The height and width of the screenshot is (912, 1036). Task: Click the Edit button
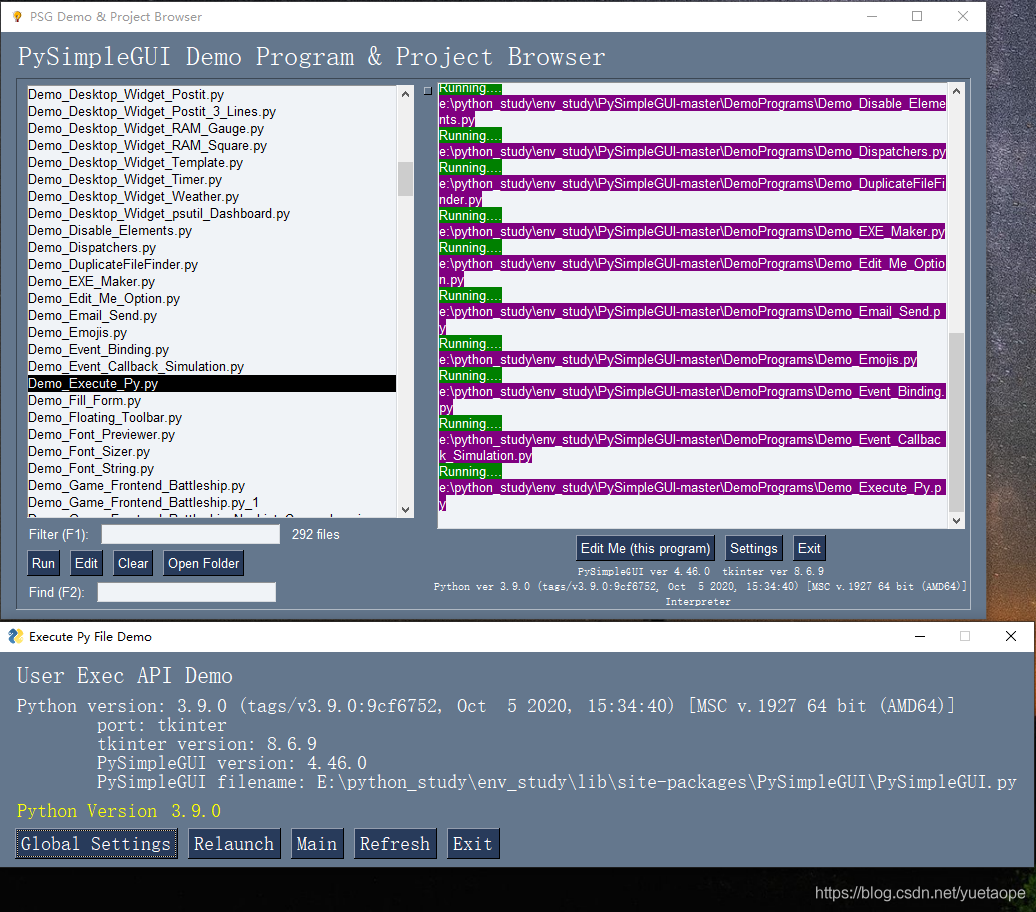point(86,563)
